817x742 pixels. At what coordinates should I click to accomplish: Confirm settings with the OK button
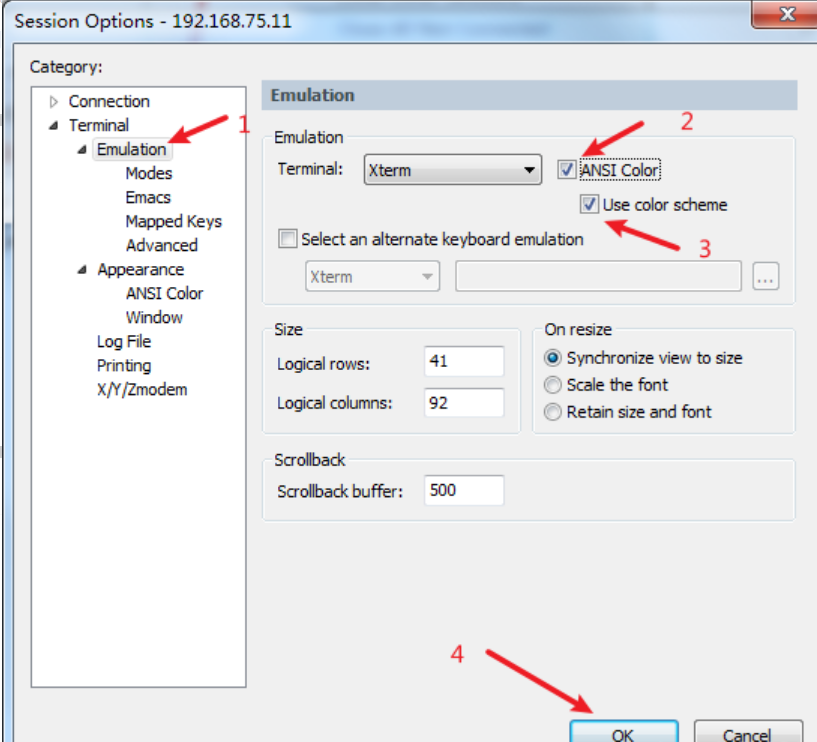pyautogui.click(x=624, y=732)
